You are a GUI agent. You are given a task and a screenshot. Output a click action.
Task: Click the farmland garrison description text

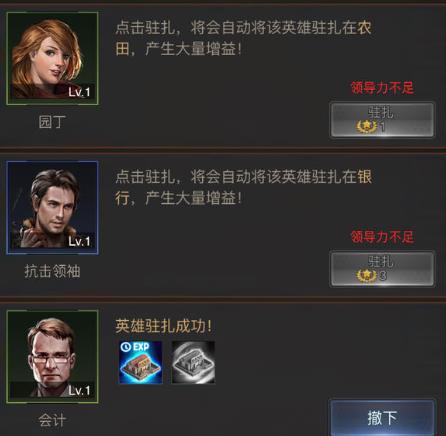(x=243, y=38)
